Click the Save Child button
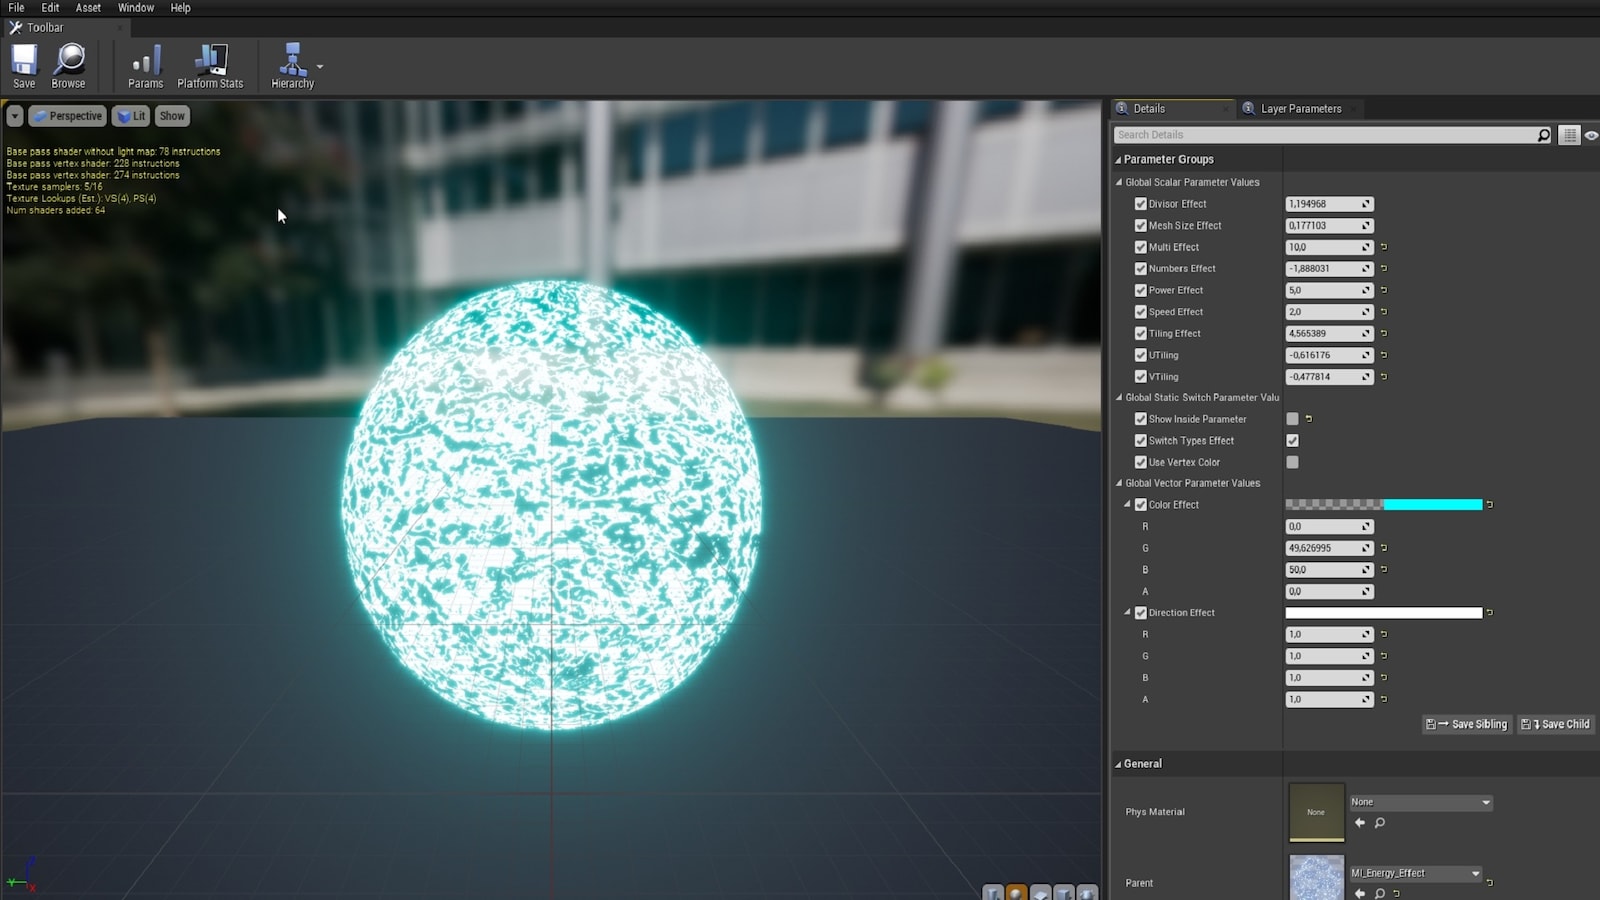1600x900 pixels. [x=1556, y=724]
